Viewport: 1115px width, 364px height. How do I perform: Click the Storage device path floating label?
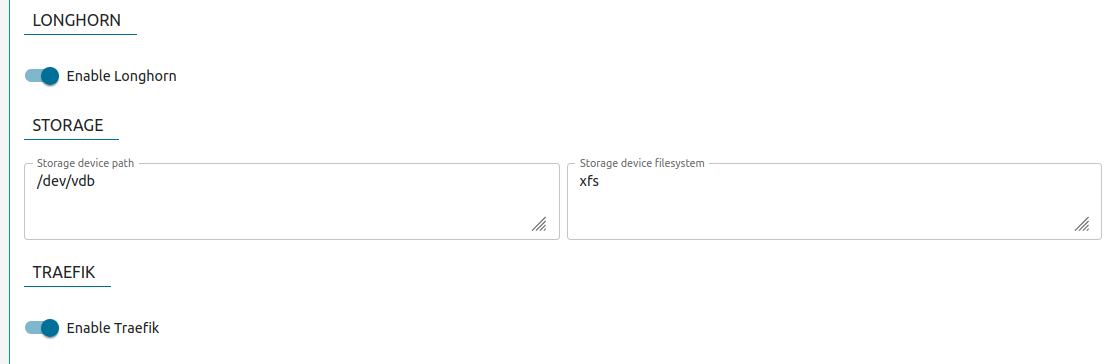click(85, 163)
